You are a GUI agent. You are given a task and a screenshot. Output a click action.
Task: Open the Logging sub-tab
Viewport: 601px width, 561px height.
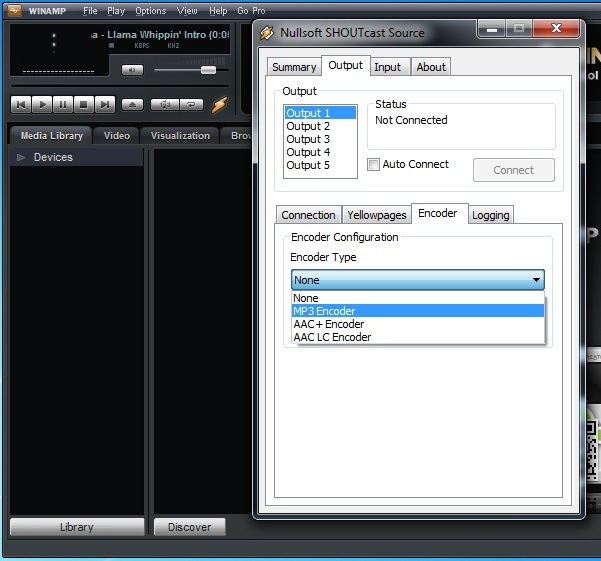pyautogui.click(x=491, y=215)
